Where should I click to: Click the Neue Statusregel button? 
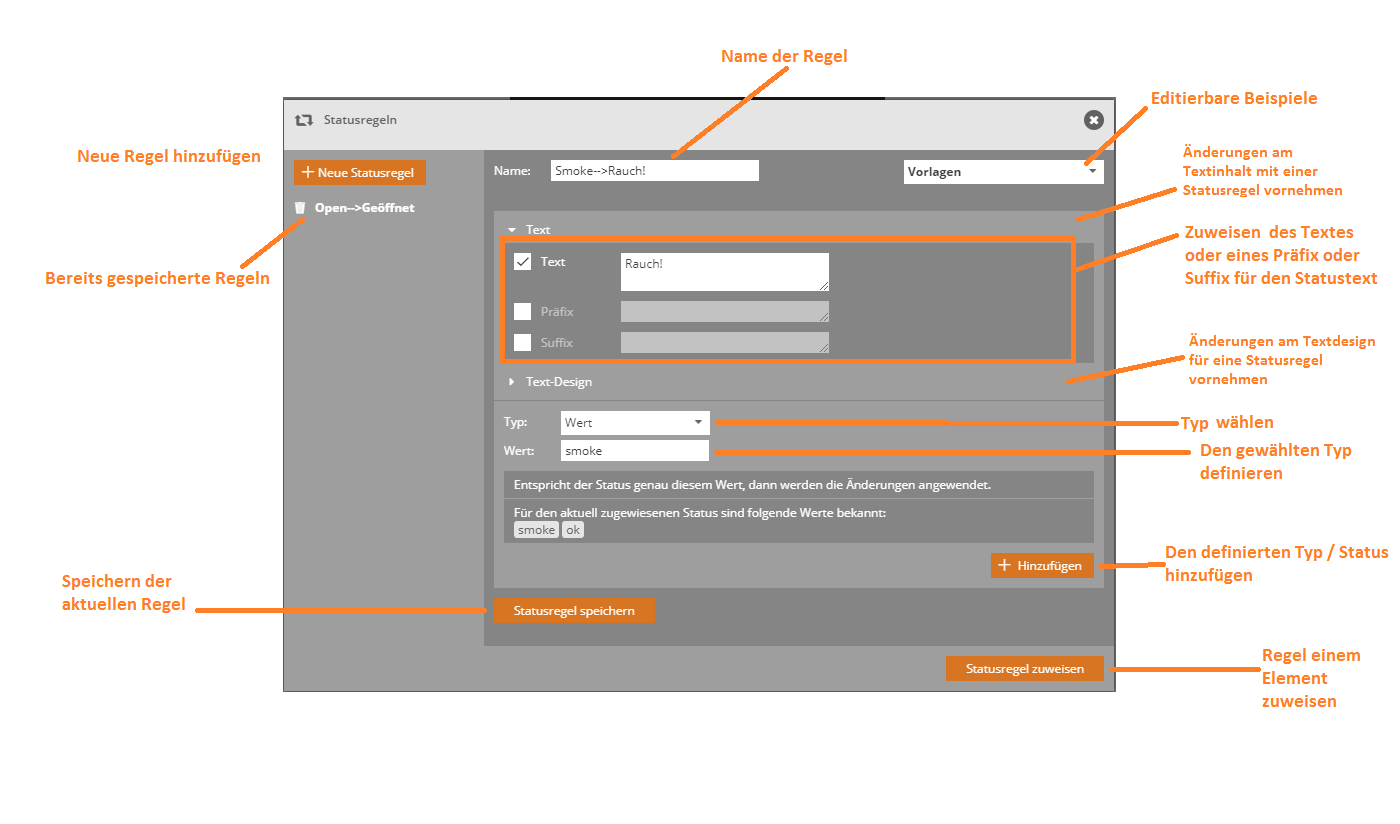click(x=360, y=173)
